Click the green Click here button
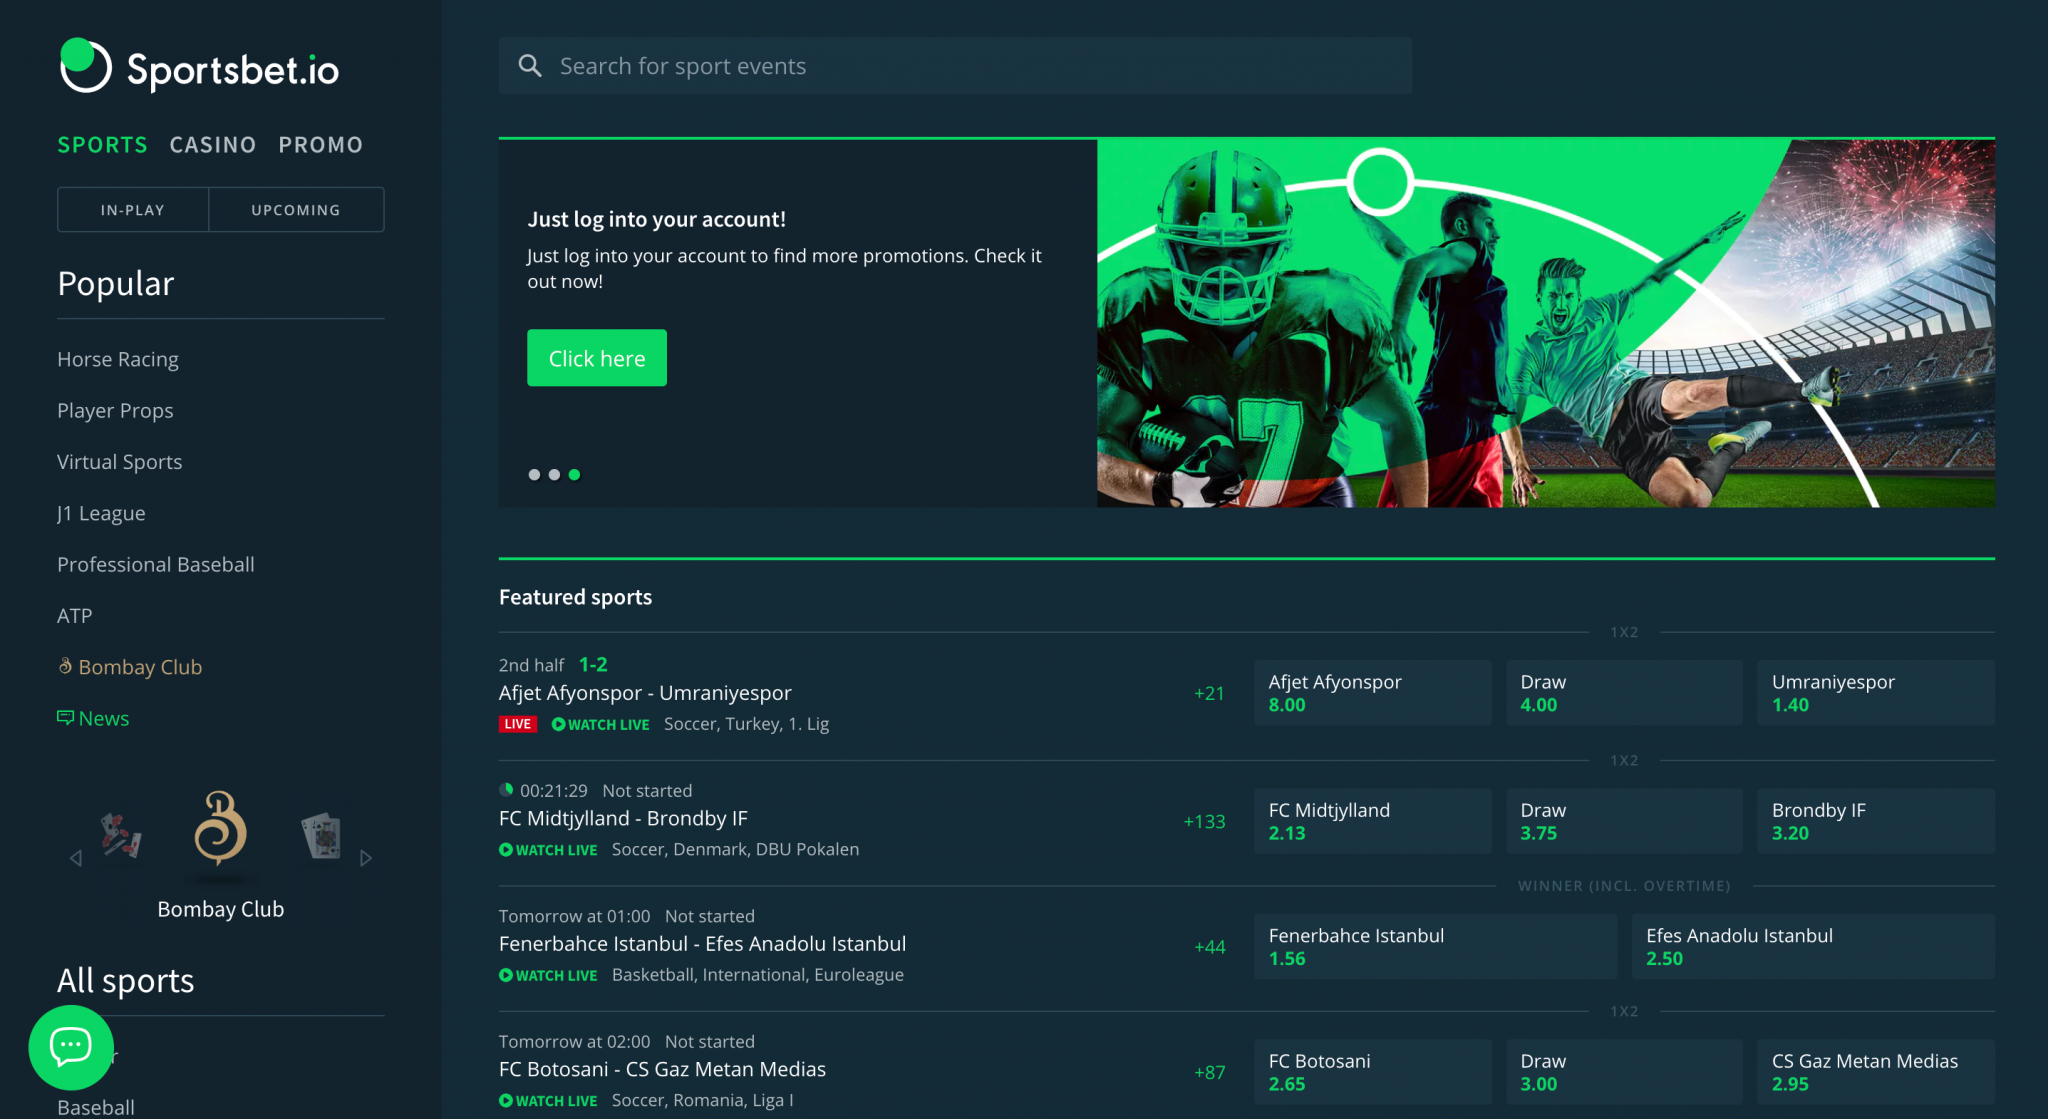Image resolution: width=2048 pixels, height=1119 pixels. (597, 358)
